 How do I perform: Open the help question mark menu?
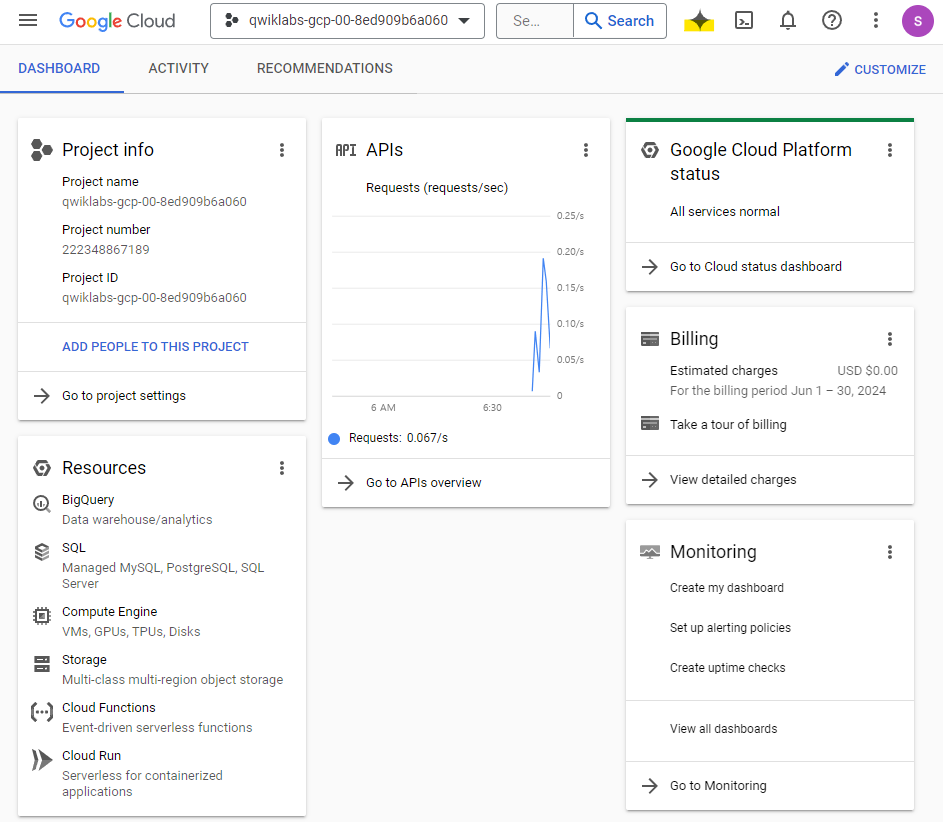click(x=831, y=21)
